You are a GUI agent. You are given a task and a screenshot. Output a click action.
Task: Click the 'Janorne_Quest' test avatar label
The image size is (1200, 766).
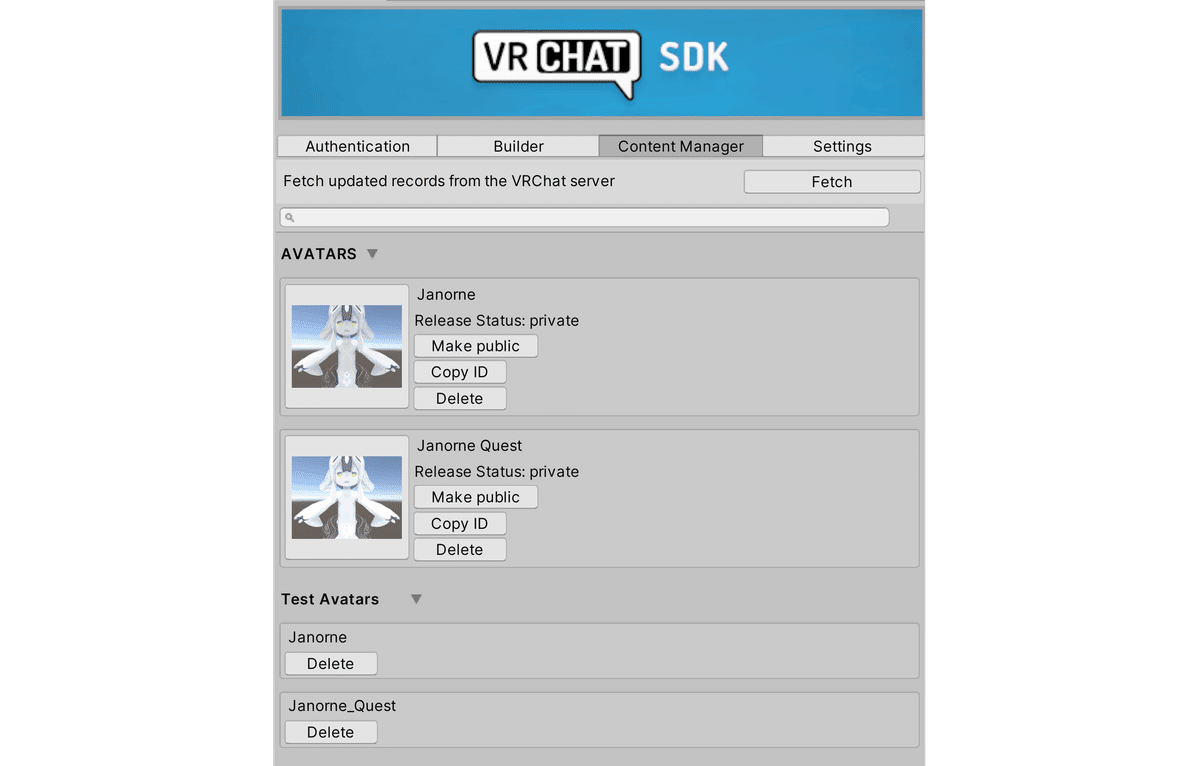[x=342, y=706]
